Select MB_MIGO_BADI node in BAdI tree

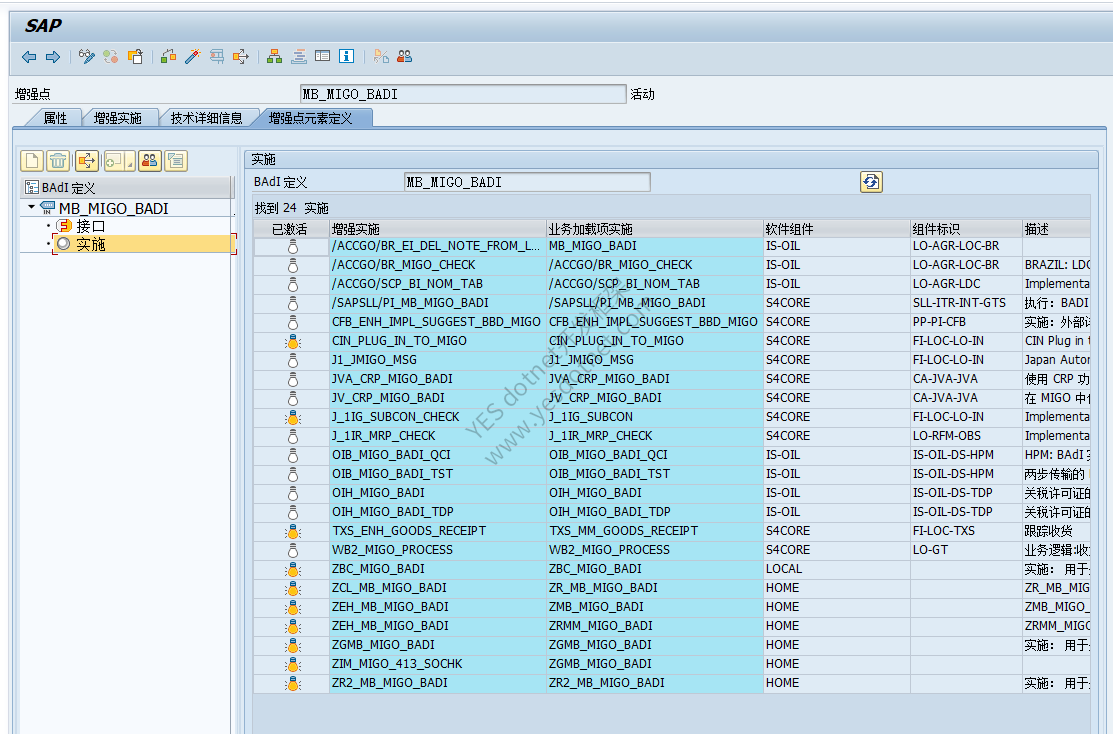(114, 209)
